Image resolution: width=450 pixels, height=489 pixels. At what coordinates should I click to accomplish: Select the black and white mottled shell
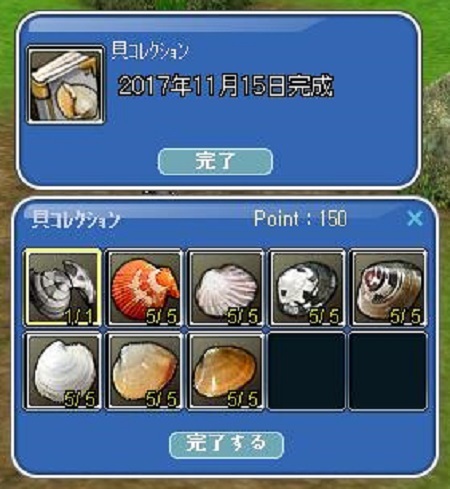(307, 288)
